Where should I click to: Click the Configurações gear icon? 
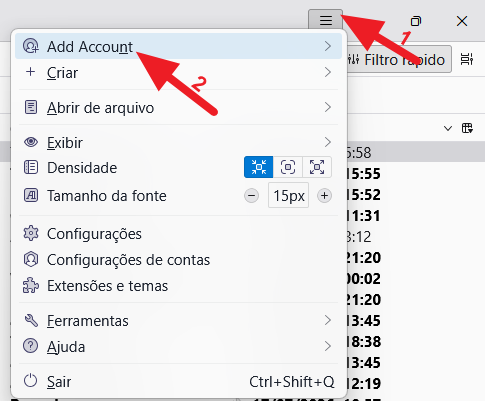coord(31,234)
